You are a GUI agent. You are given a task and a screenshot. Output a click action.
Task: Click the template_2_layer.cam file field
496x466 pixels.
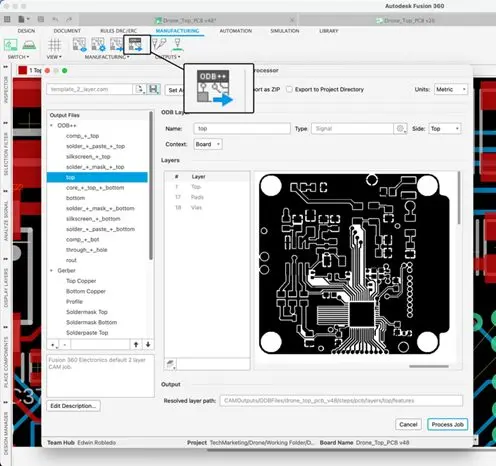(x=90, y=89)
